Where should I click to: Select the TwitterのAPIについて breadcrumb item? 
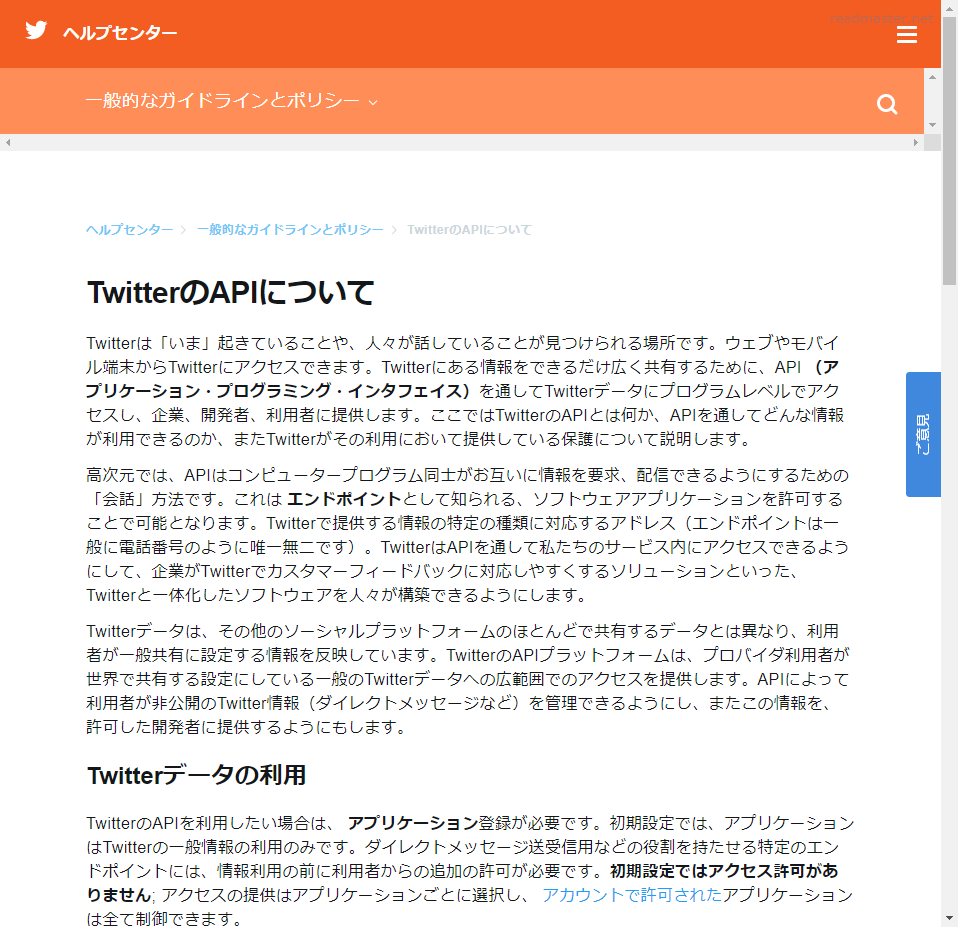(x=469, y=230)
